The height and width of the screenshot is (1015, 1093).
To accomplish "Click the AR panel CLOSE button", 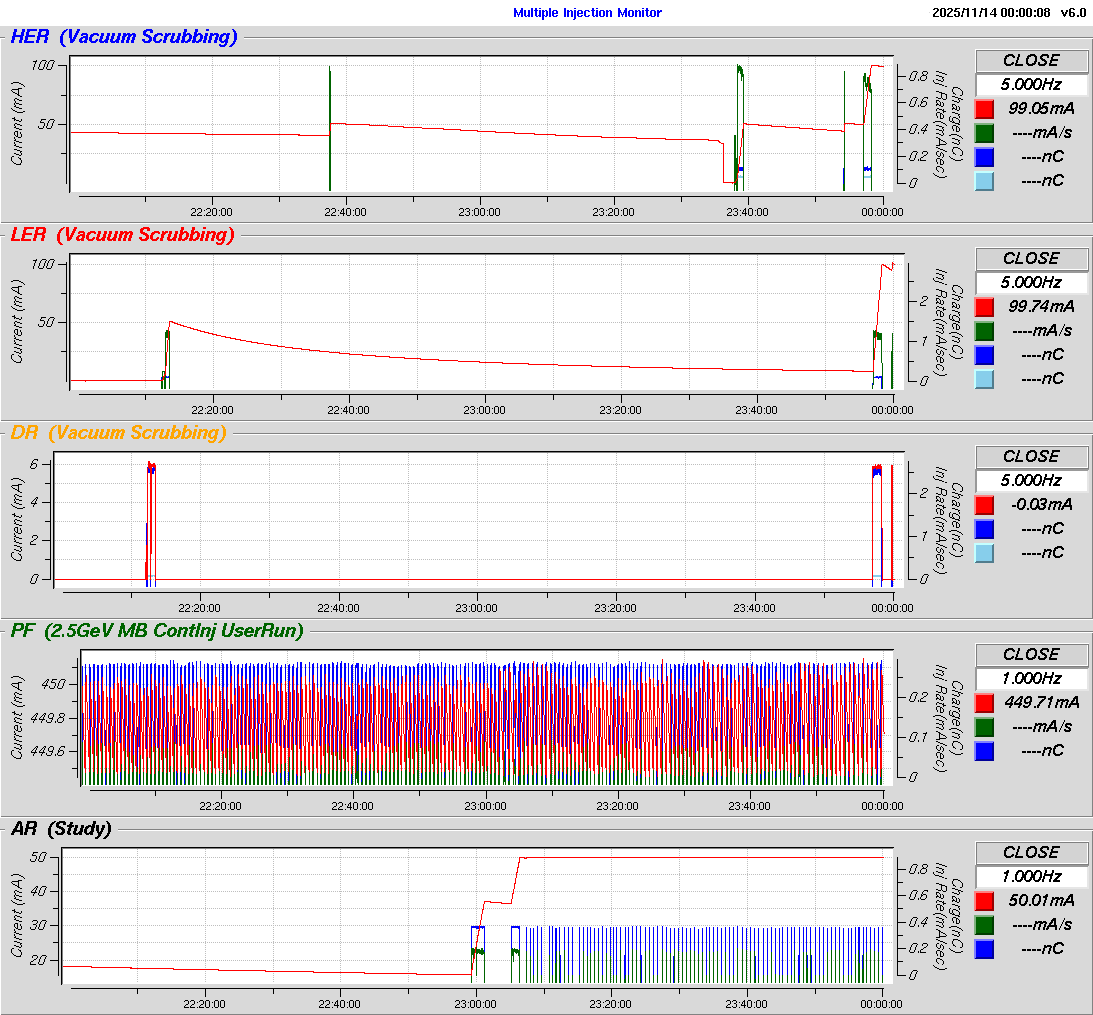I will coord(1031,852).
